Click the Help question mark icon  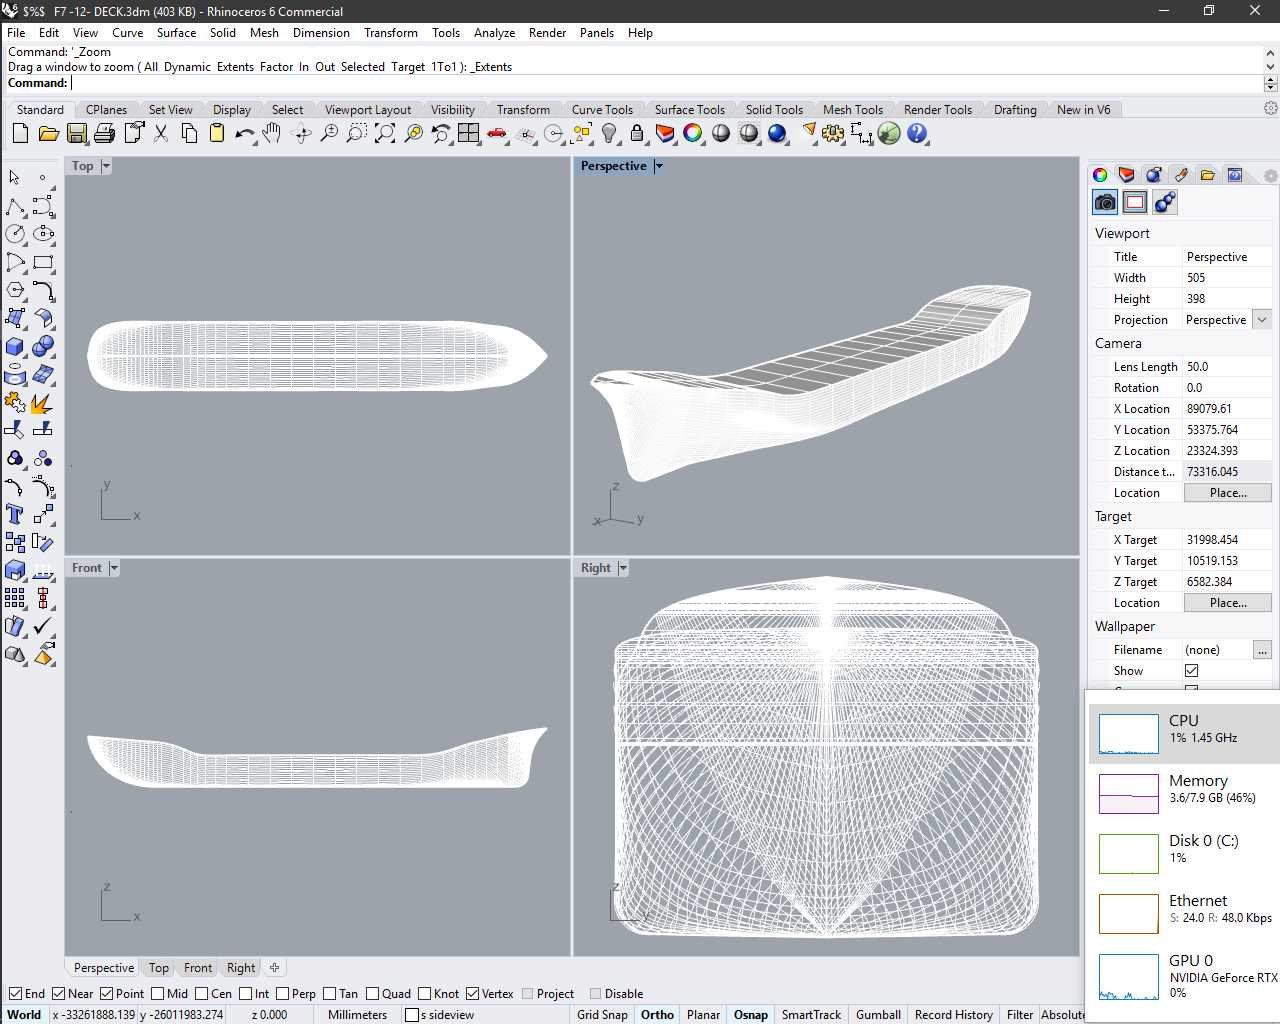point(917,133)
